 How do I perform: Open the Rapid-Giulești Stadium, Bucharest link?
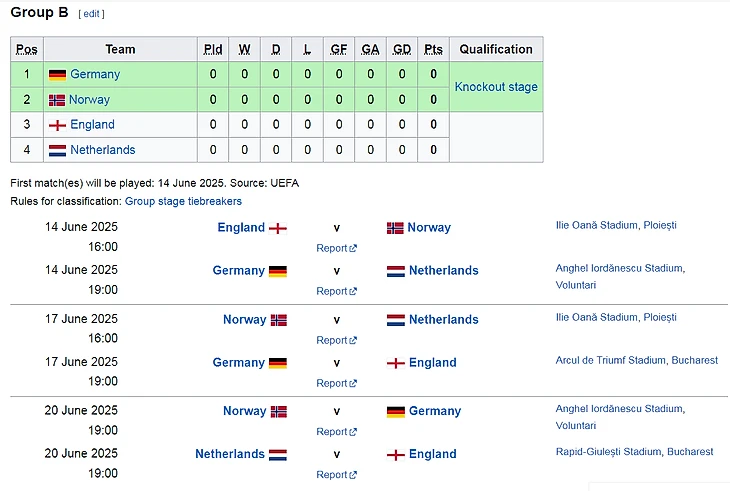(634, 452)
